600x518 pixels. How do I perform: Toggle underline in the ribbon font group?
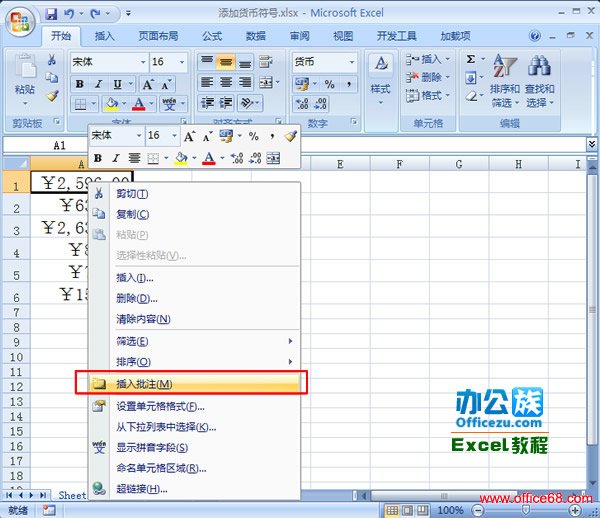pos(118,84)
